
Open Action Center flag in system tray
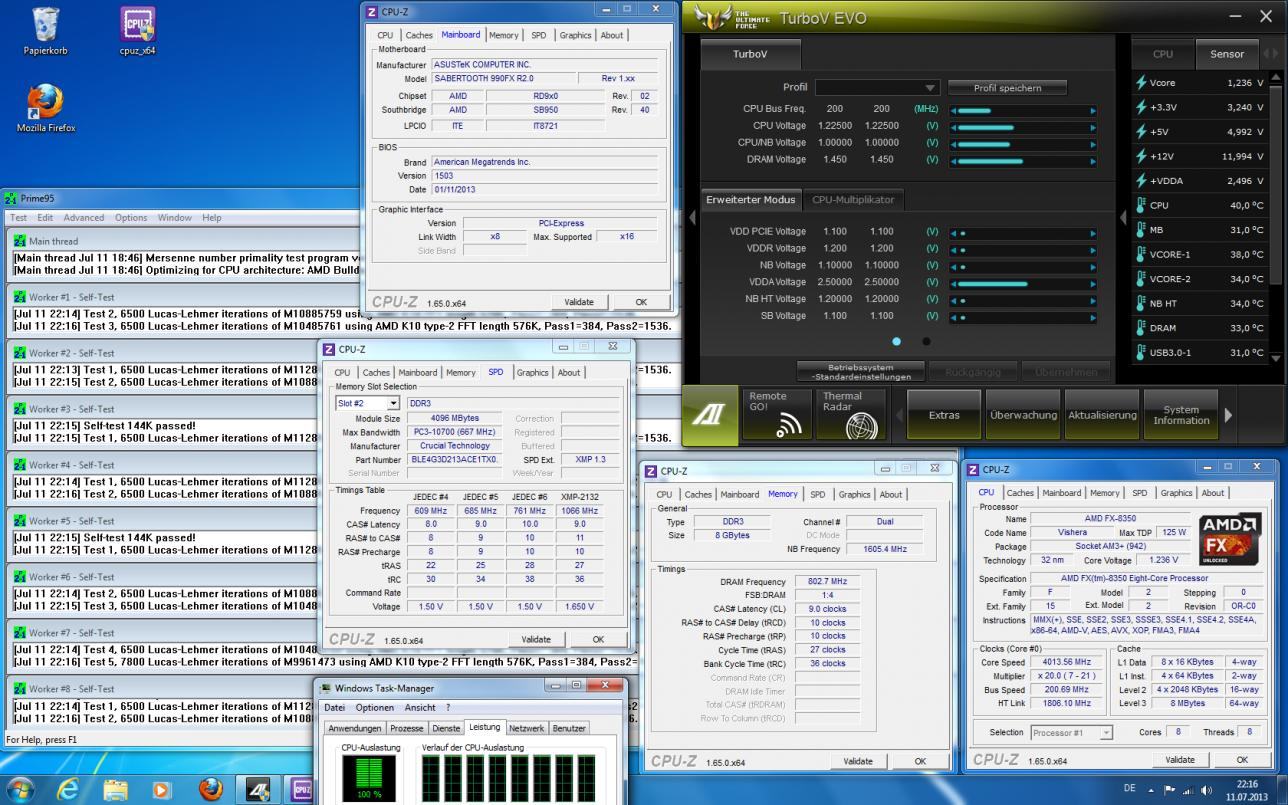click(1171, 789)
